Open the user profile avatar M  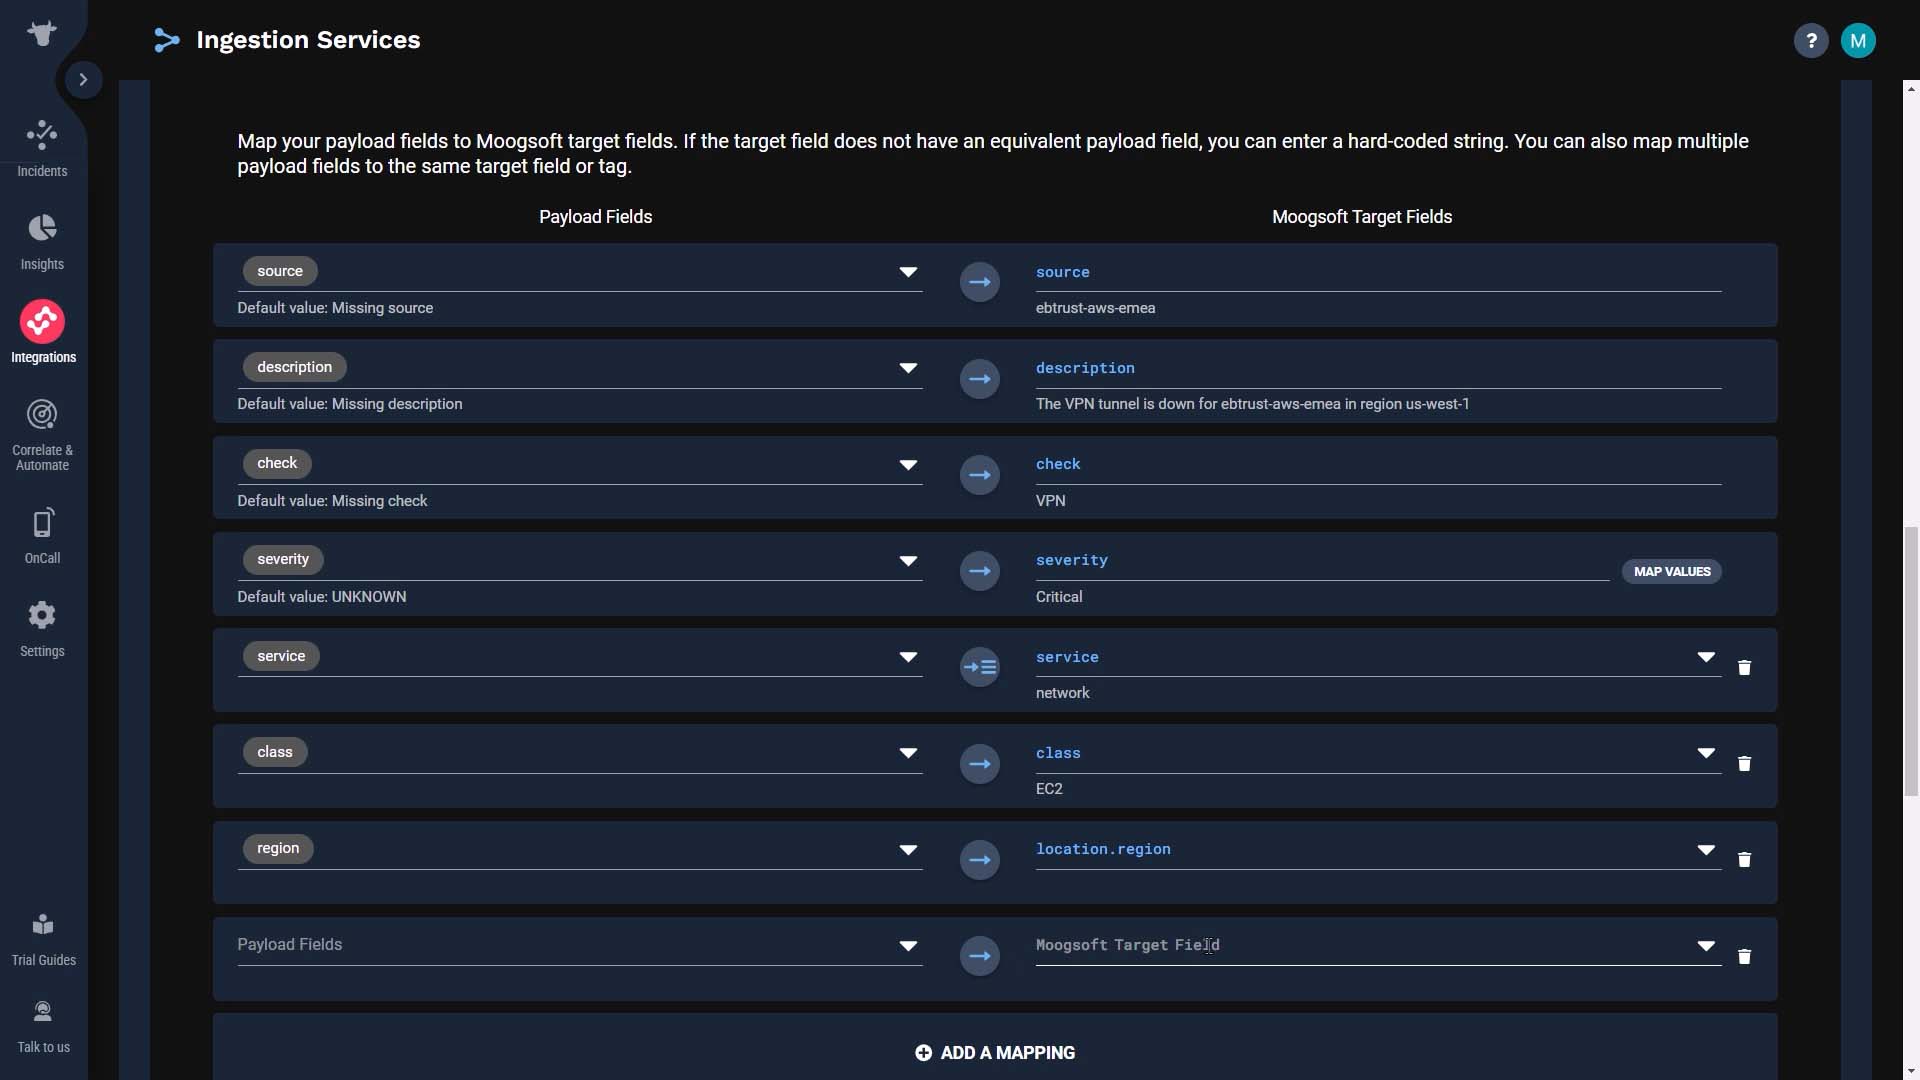click(1858, 41)
